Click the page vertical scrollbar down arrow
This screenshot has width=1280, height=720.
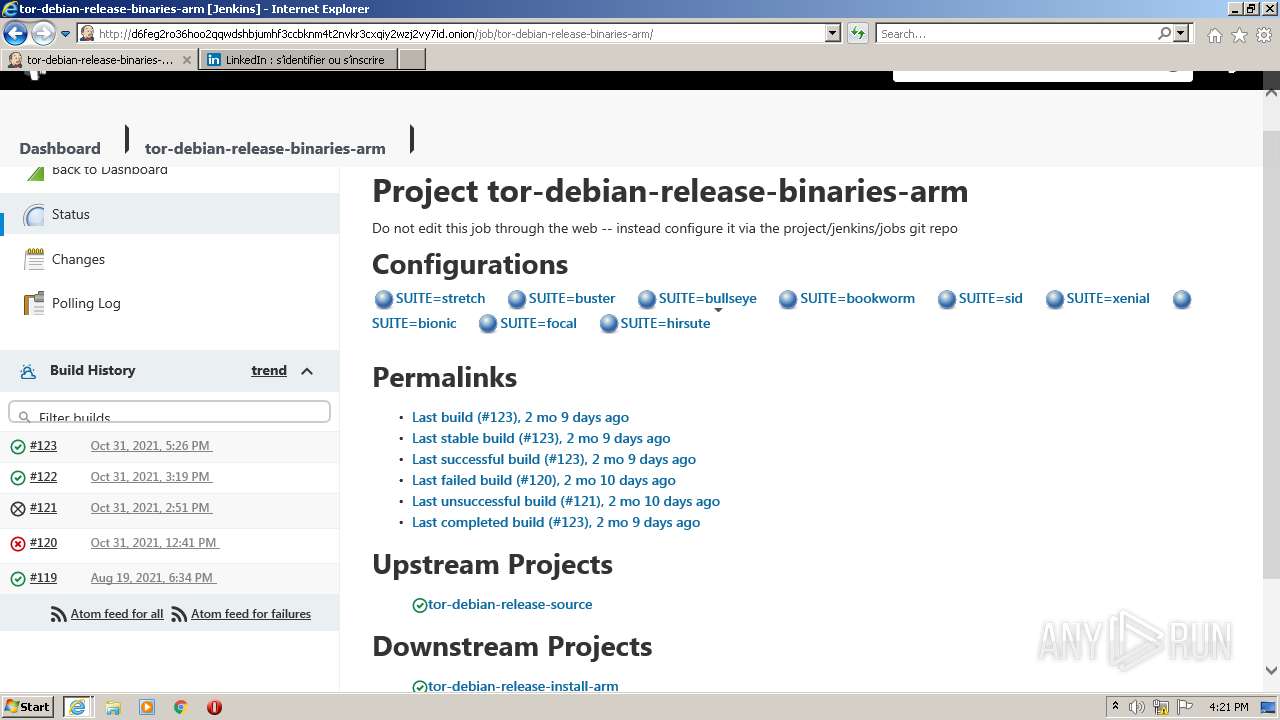(x=1271, y=671)
